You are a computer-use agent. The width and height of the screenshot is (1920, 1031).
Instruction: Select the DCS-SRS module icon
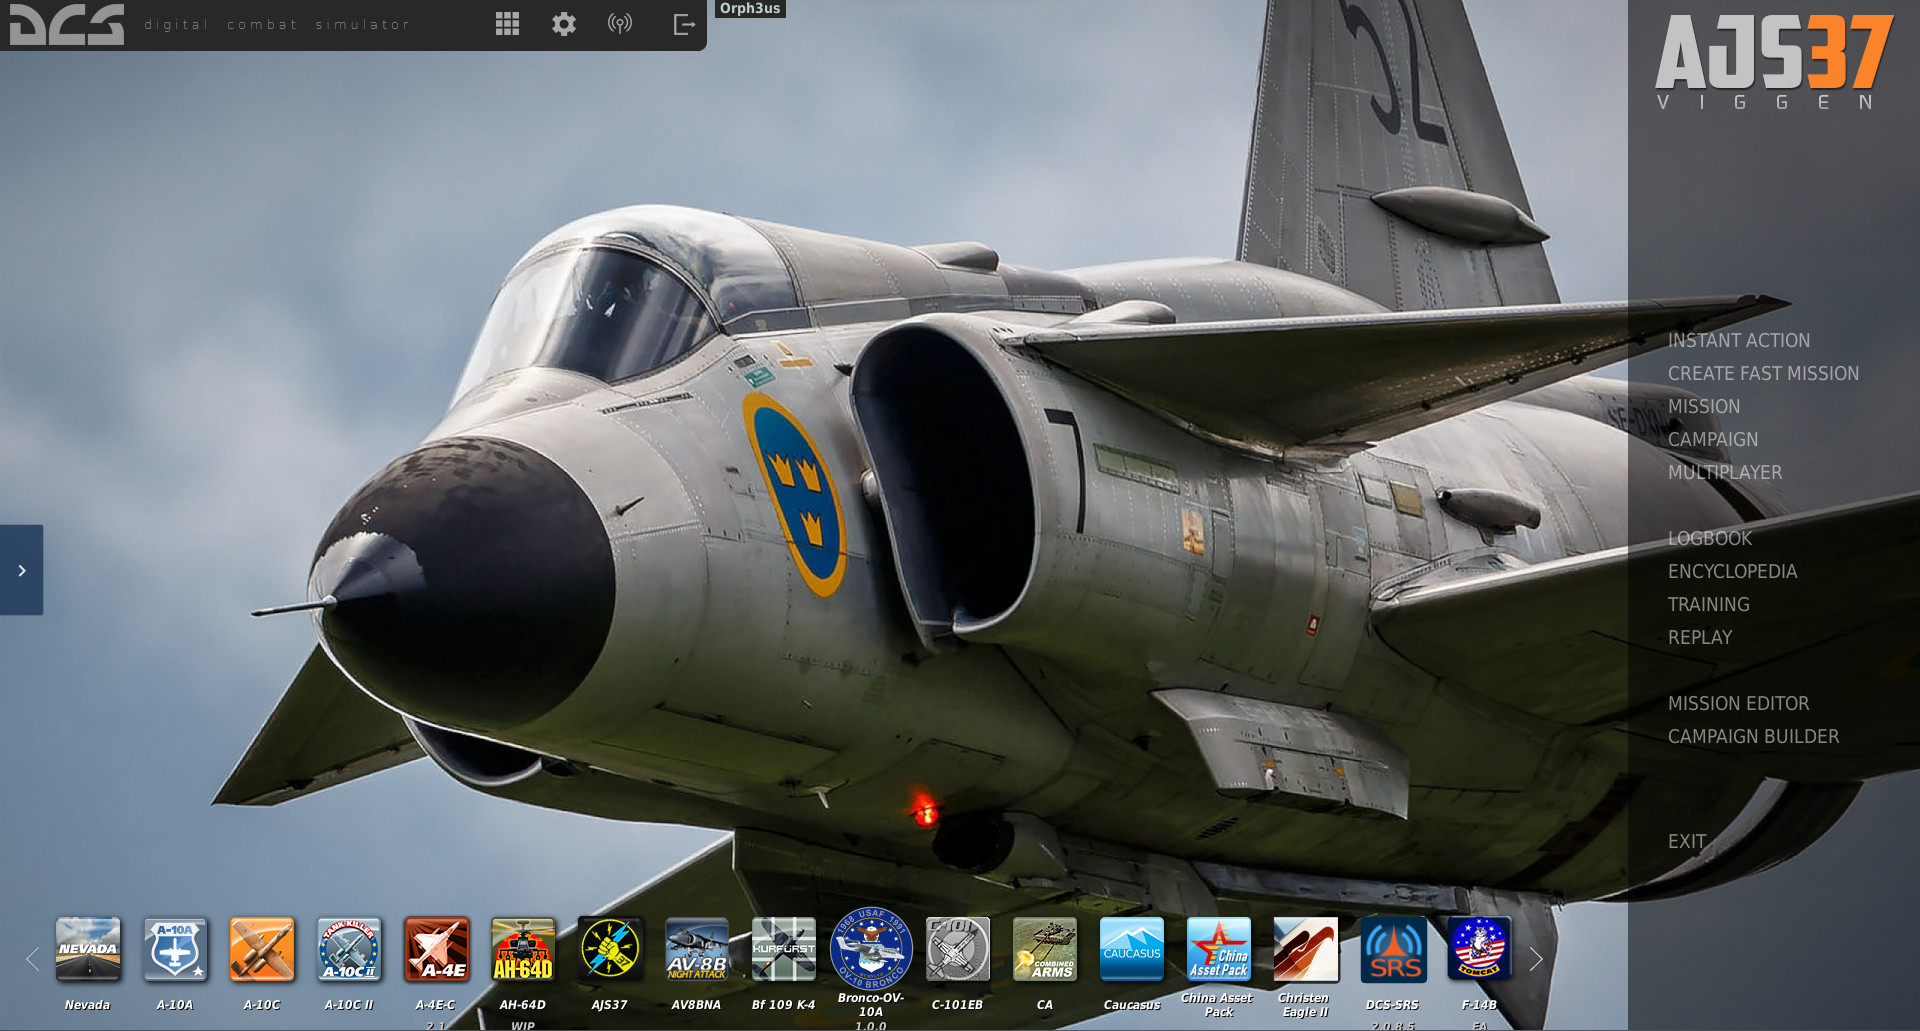1393,949
